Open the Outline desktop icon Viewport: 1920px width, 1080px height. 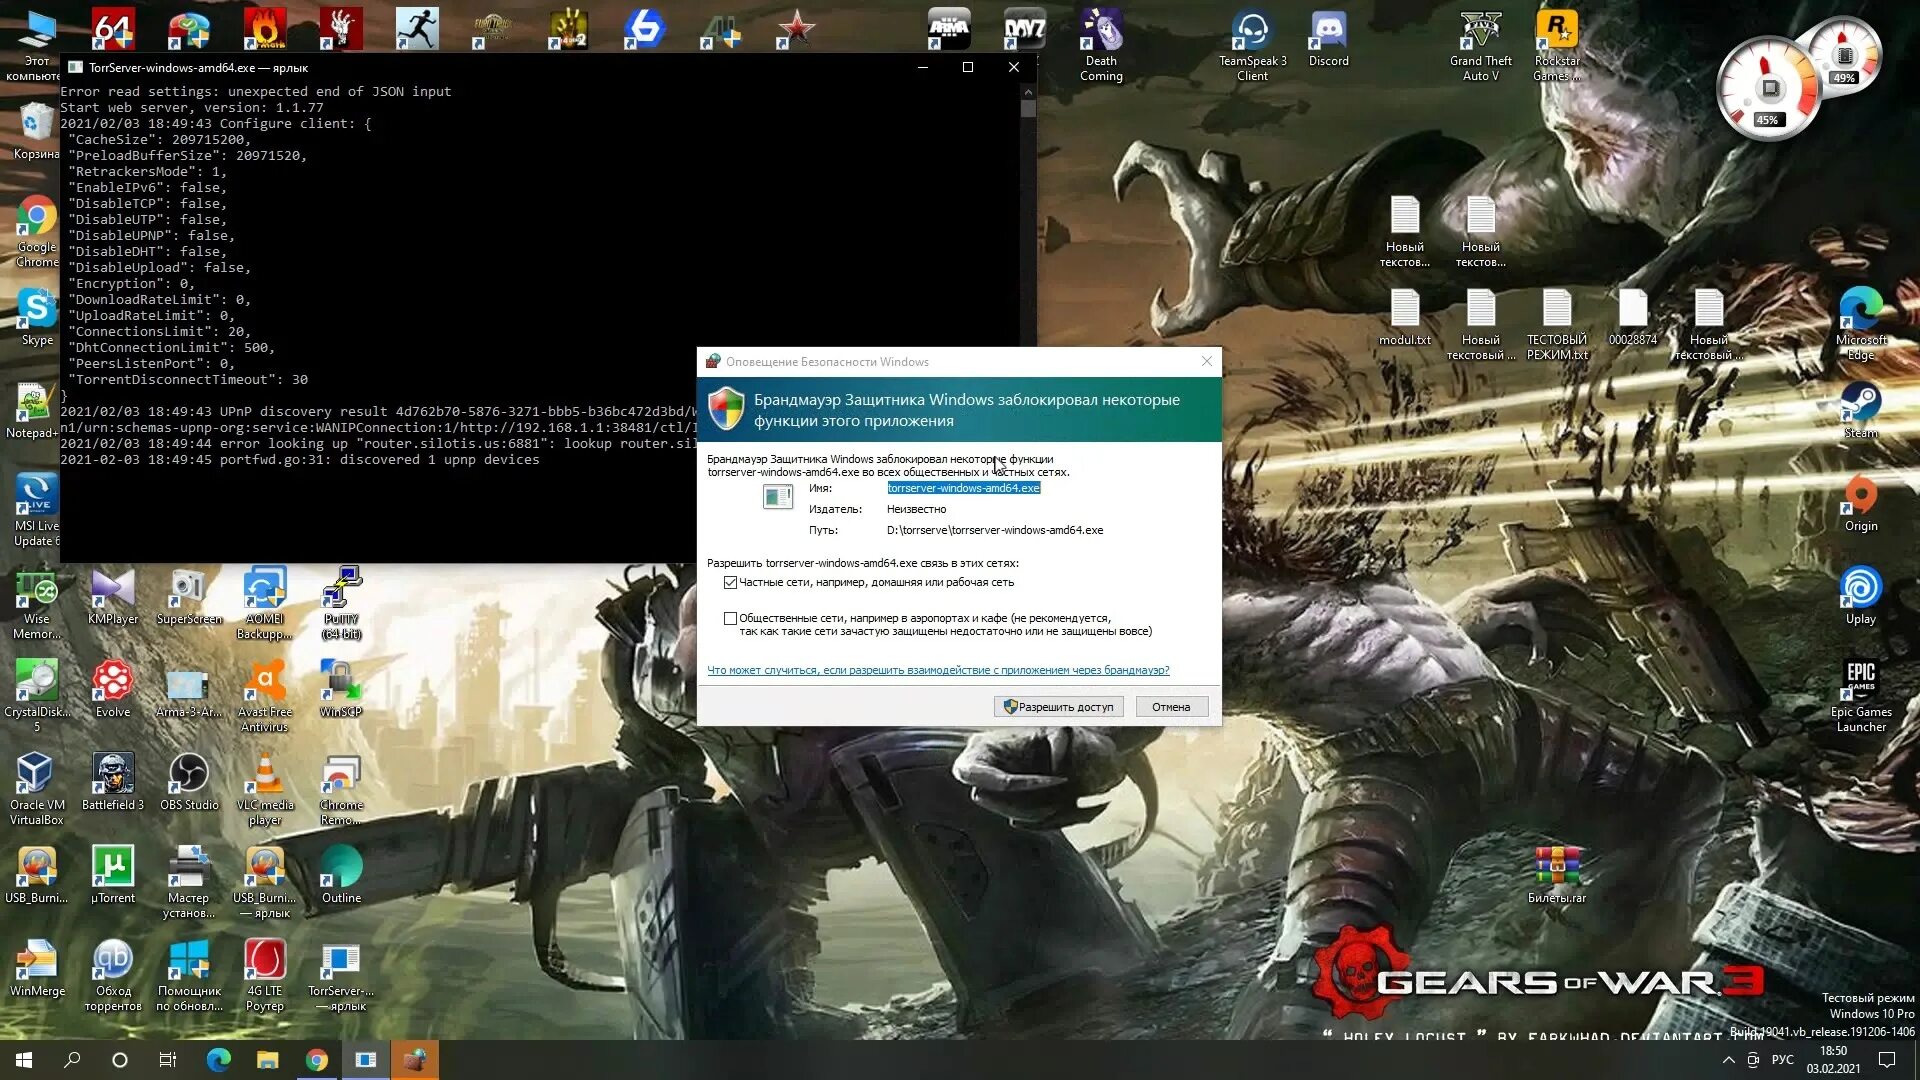[x=341, y=876]
